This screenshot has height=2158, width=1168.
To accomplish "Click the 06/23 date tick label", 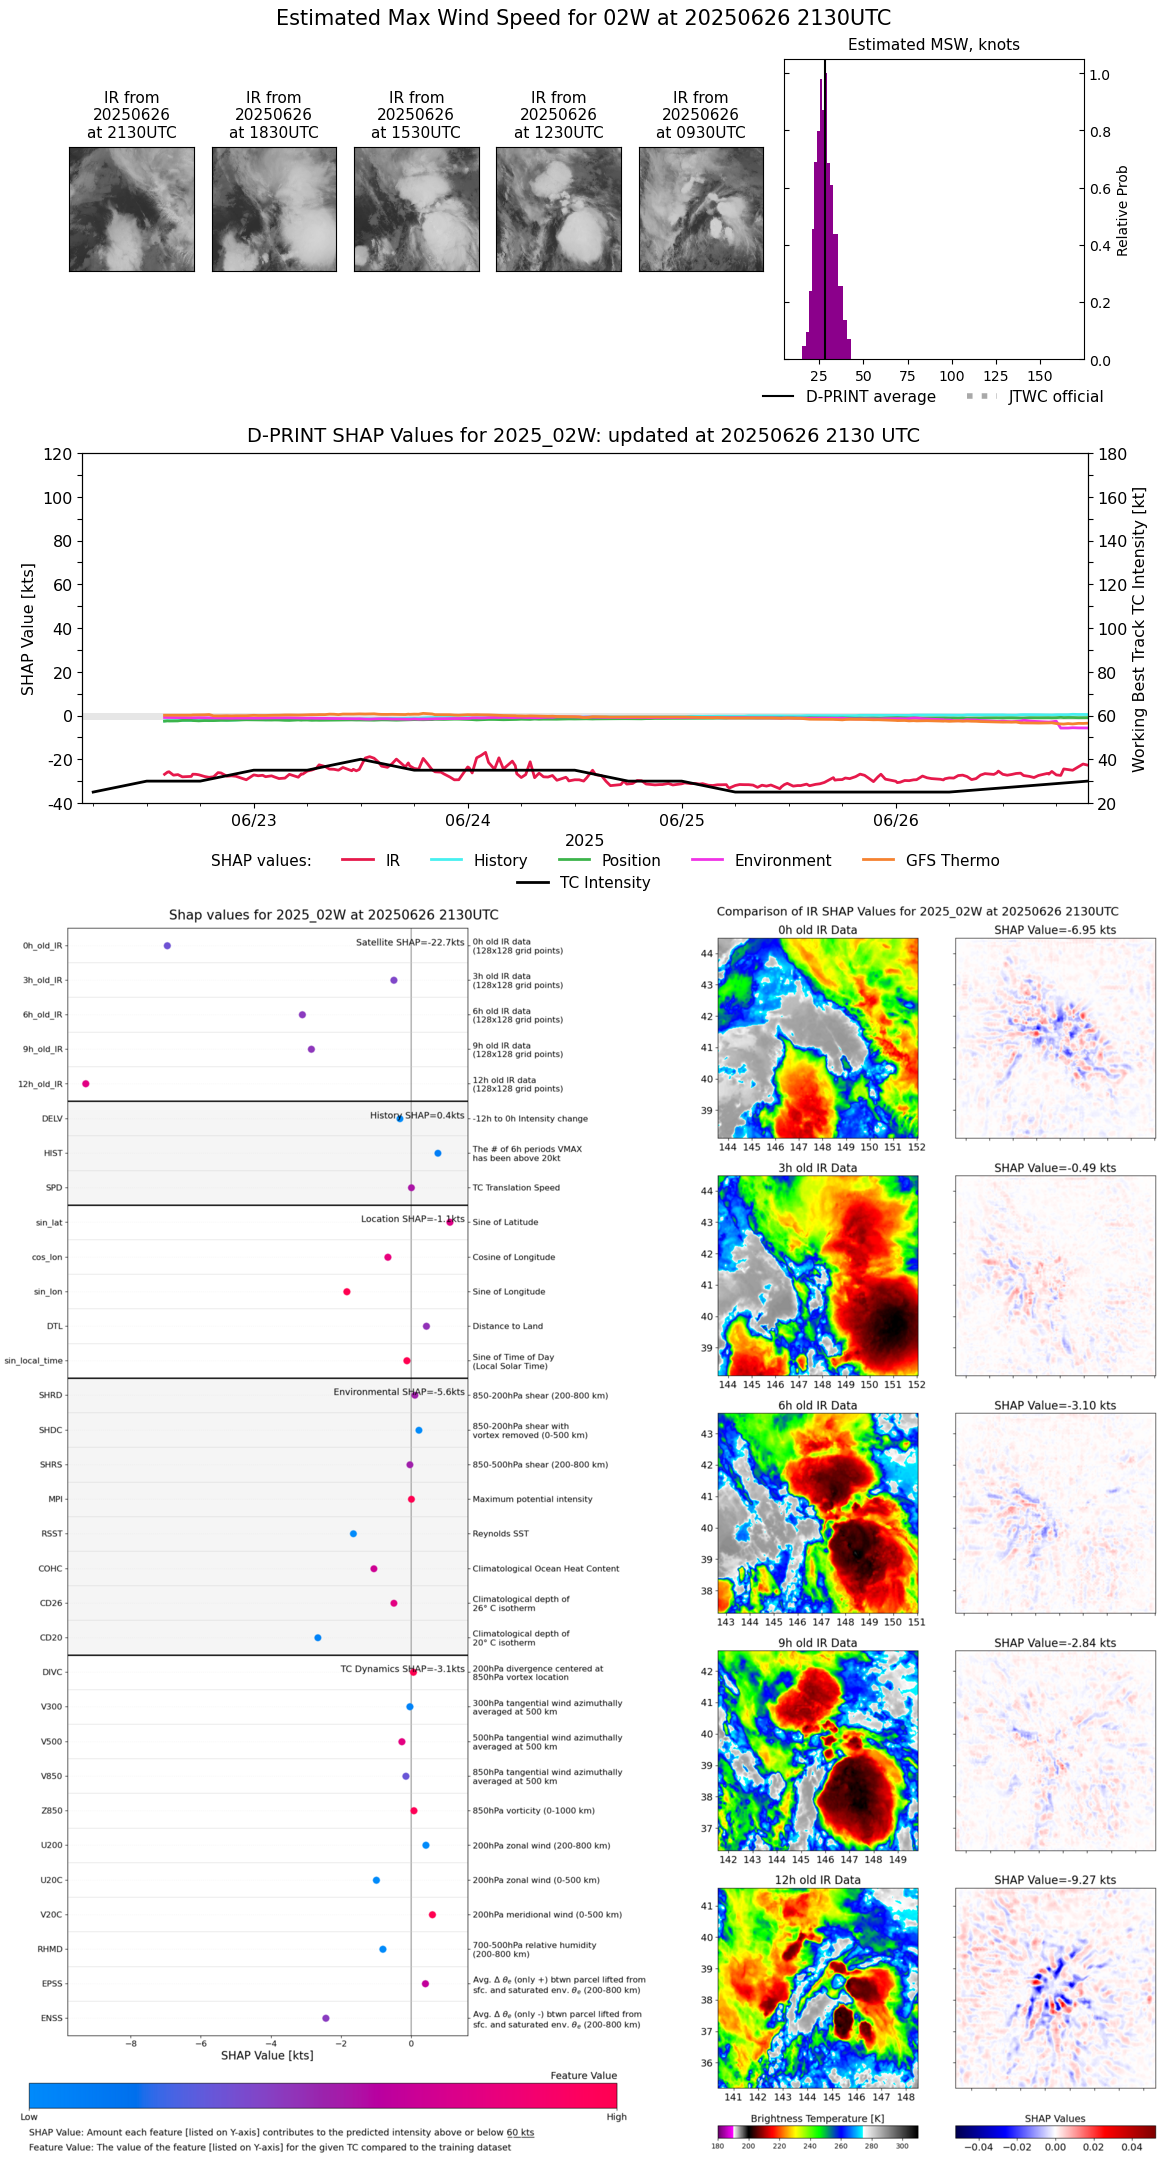I will point(254,821).
